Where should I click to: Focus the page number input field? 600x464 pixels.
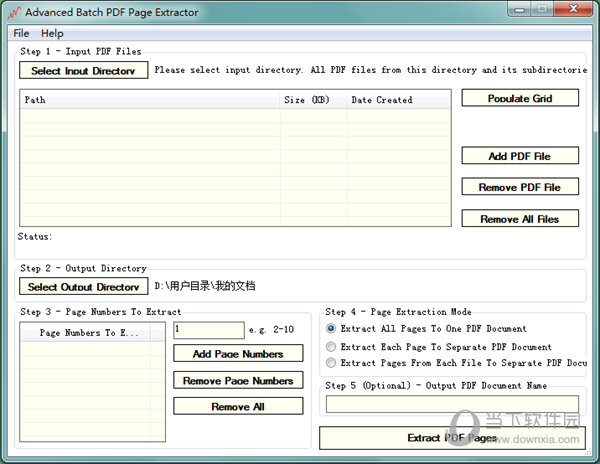pyautogui.click(x=209, y=330)
